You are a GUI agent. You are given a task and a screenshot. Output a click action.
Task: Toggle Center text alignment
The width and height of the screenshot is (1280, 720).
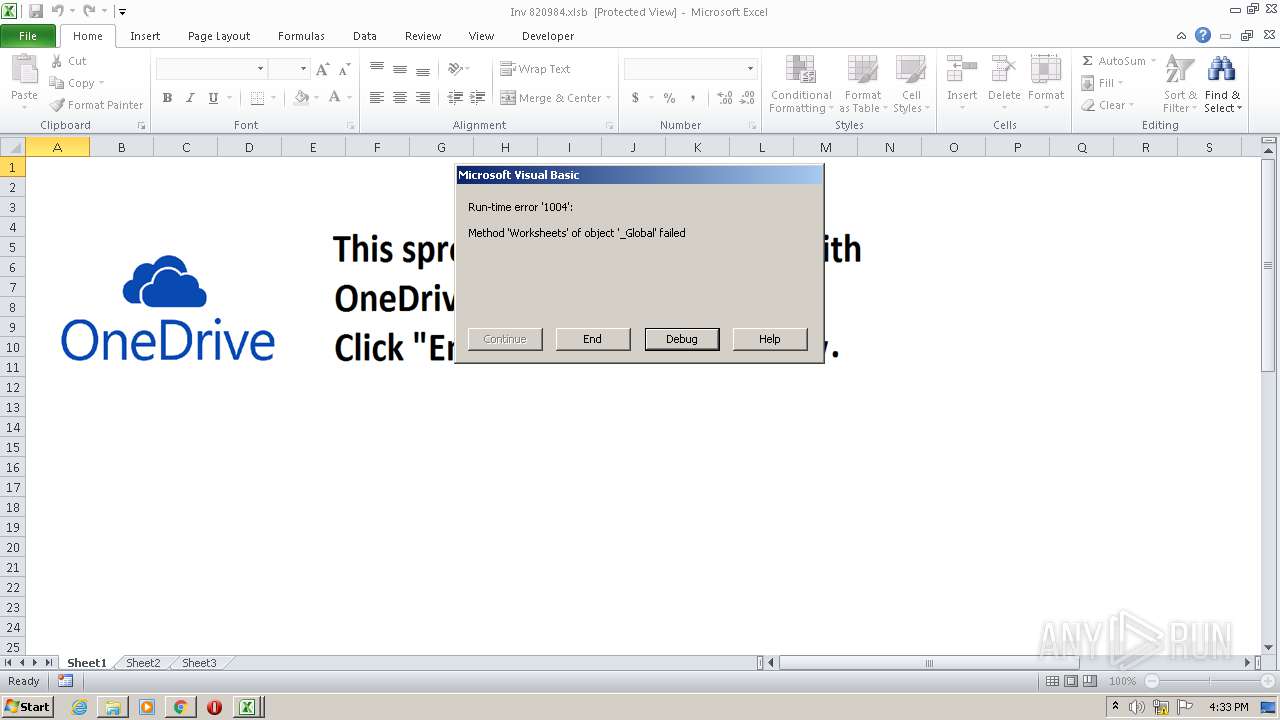[x=400, y=98]
